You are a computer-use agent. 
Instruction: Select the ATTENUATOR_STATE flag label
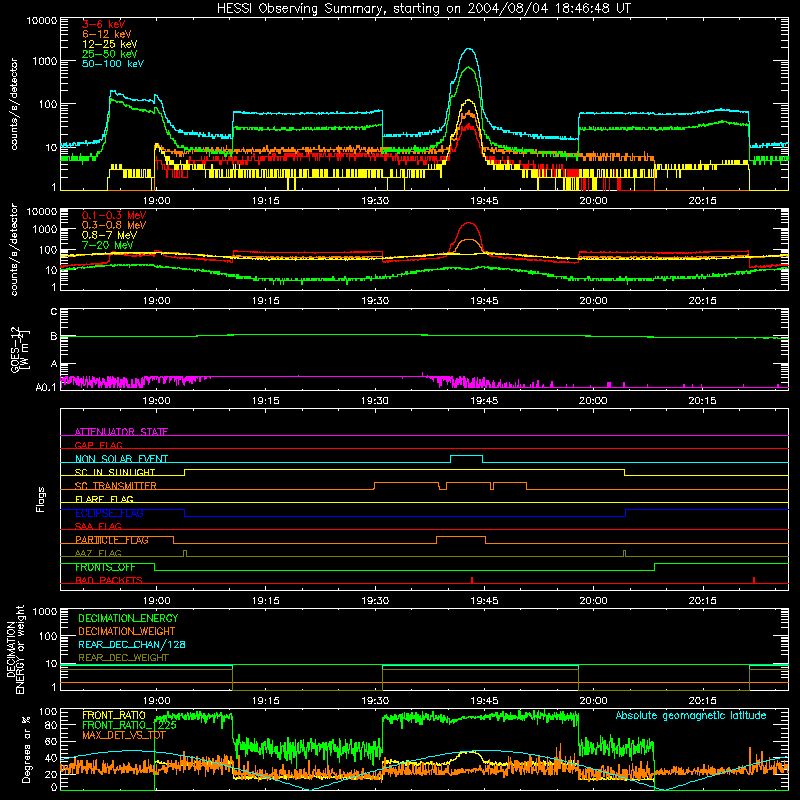coord(121,432)
